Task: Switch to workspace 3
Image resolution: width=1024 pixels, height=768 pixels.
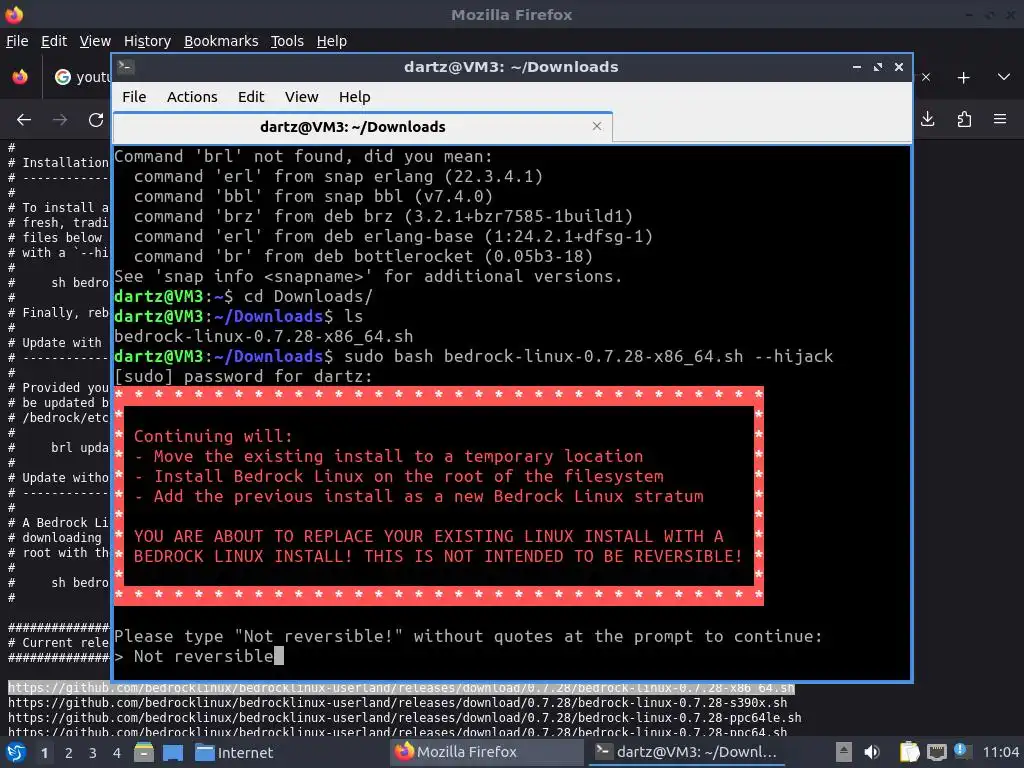Action: tap(93, 753)
